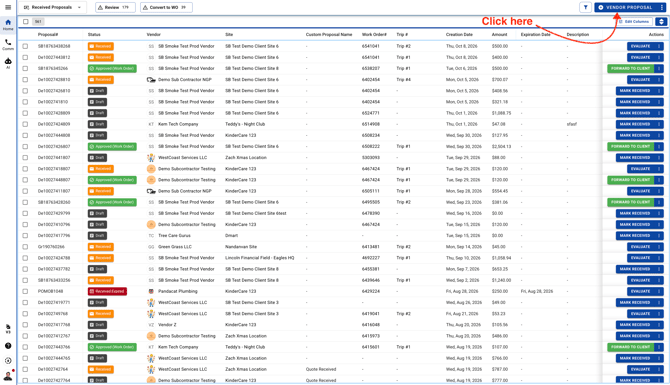Screen dimensions: 670x385
Task: Click the TC avatar for Tree Care Gurus
Action: [x=151, y=235]
